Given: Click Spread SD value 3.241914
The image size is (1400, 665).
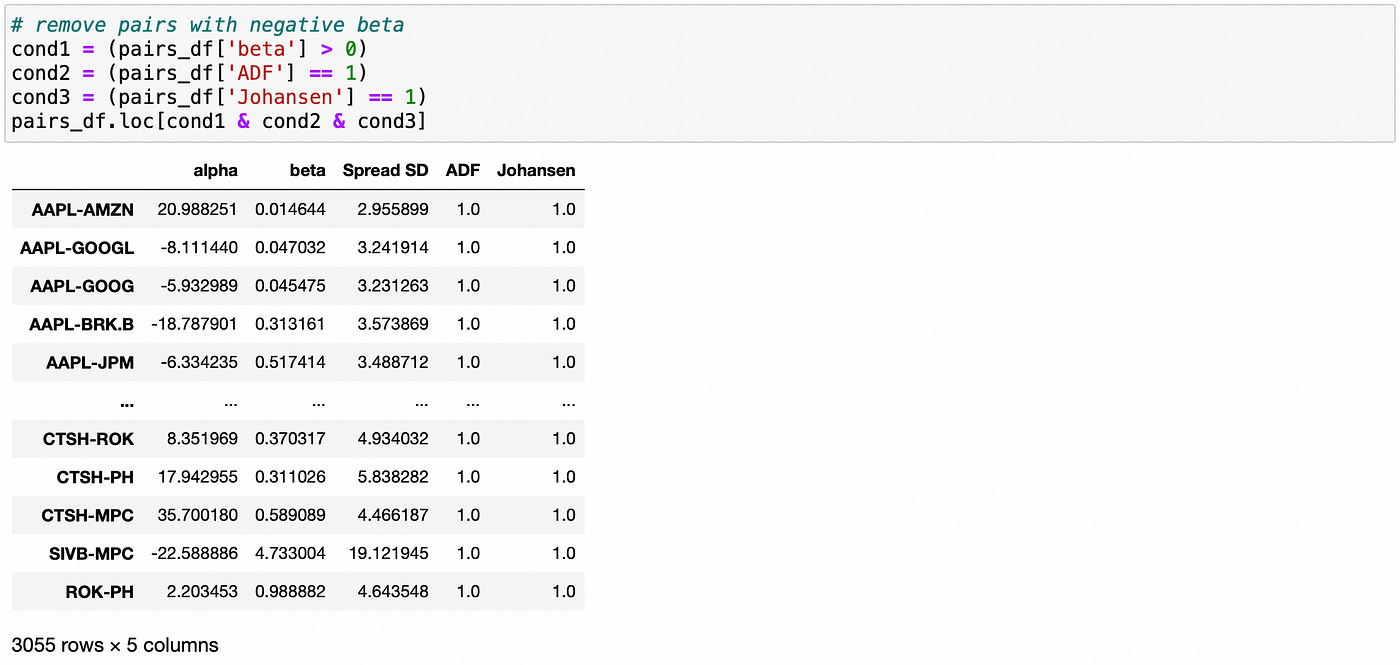Looking at the screenshot, I should coord(393,247).
